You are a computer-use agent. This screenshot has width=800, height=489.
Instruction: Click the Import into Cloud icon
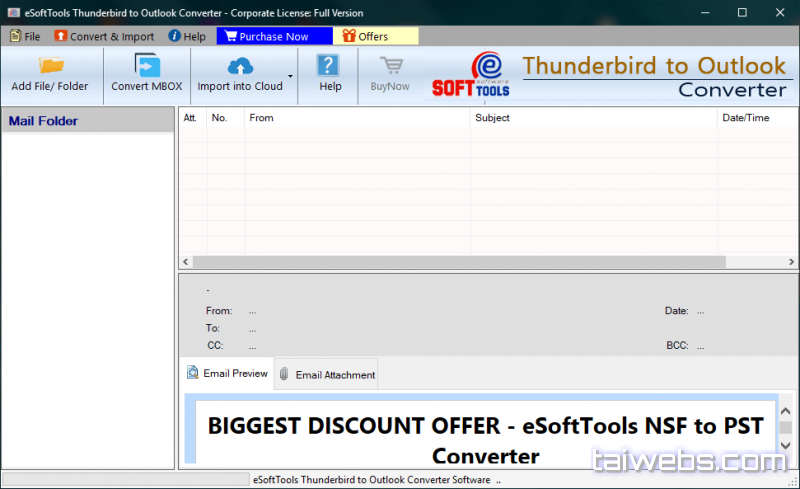tap(240, 66)
